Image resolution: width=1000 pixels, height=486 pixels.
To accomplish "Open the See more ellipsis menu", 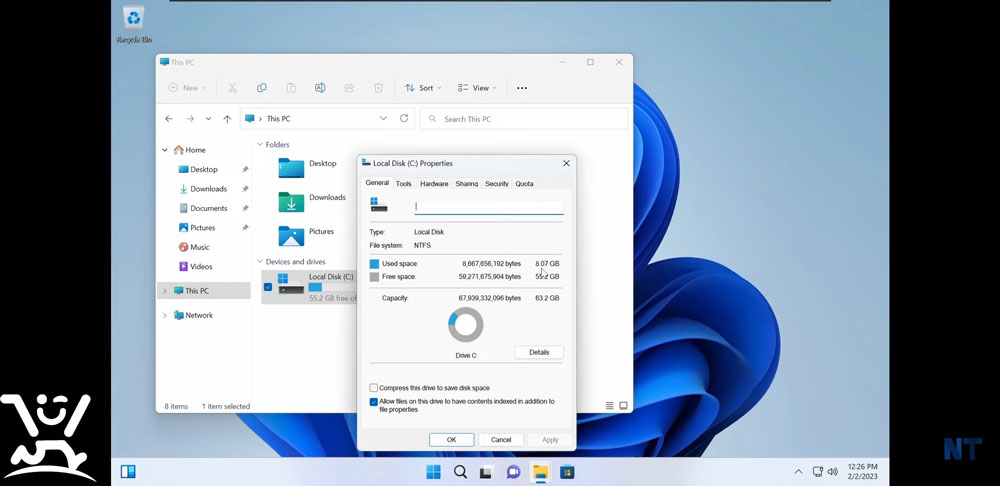I will tap(522, 88).
